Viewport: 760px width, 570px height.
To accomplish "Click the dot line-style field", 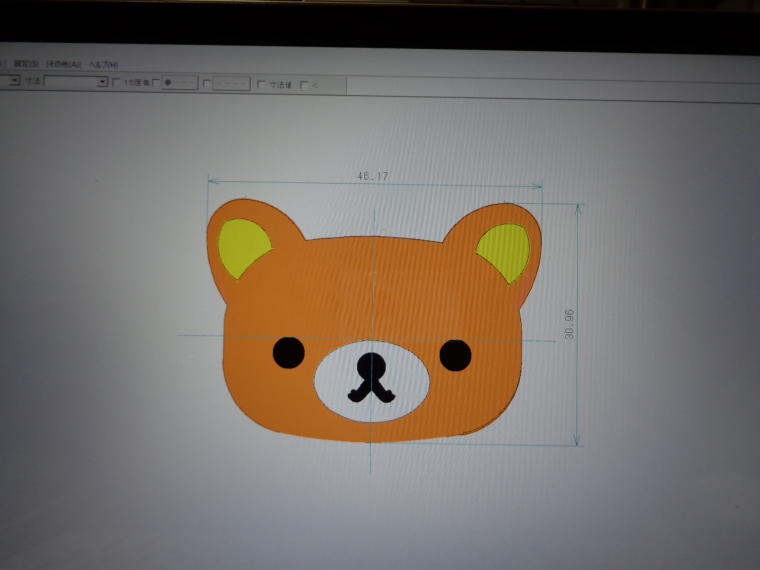I will pos(179,82).
